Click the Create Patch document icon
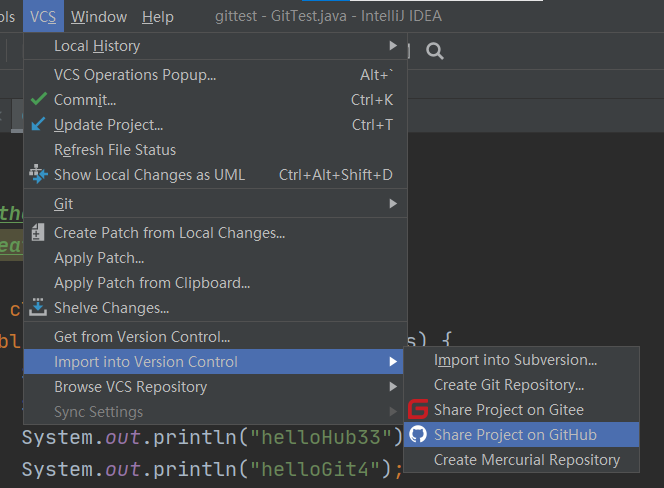The image size is (664, 488). (38, 232)
